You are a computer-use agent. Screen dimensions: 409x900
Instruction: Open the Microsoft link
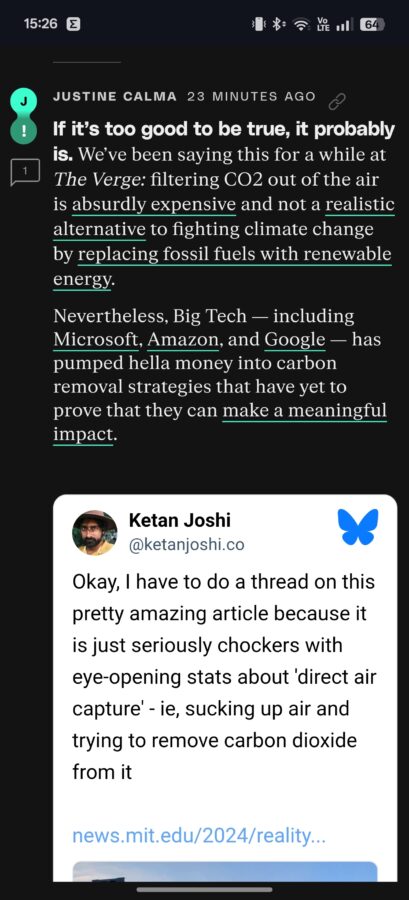coord(96,340)
